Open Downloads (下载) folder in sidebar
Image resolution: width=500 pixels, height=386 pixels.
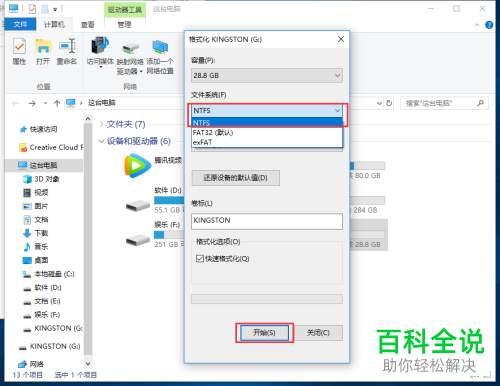point(36,233)
